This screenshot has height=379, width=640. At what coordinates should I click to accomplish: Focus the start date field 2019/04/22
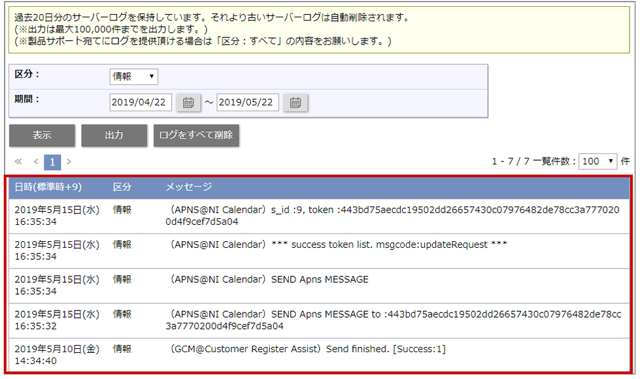(140, 102)
